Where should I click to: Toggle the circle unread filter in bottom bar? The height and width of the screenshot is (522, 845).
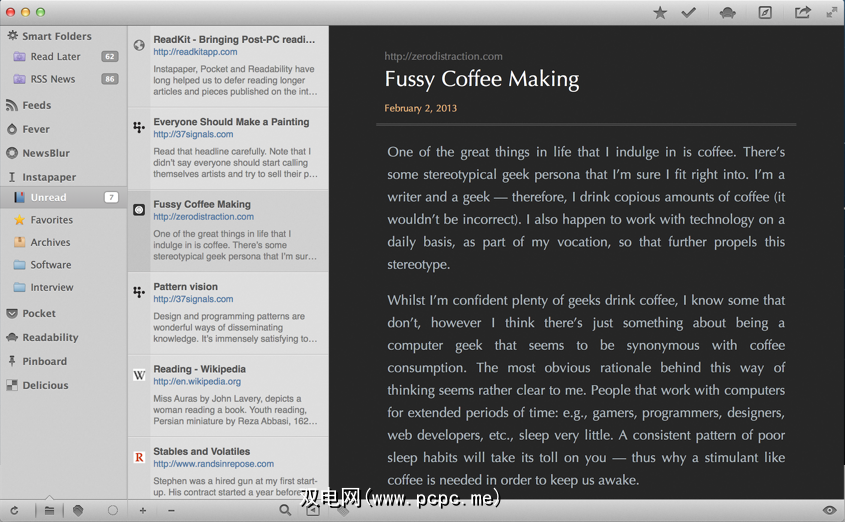112,511
